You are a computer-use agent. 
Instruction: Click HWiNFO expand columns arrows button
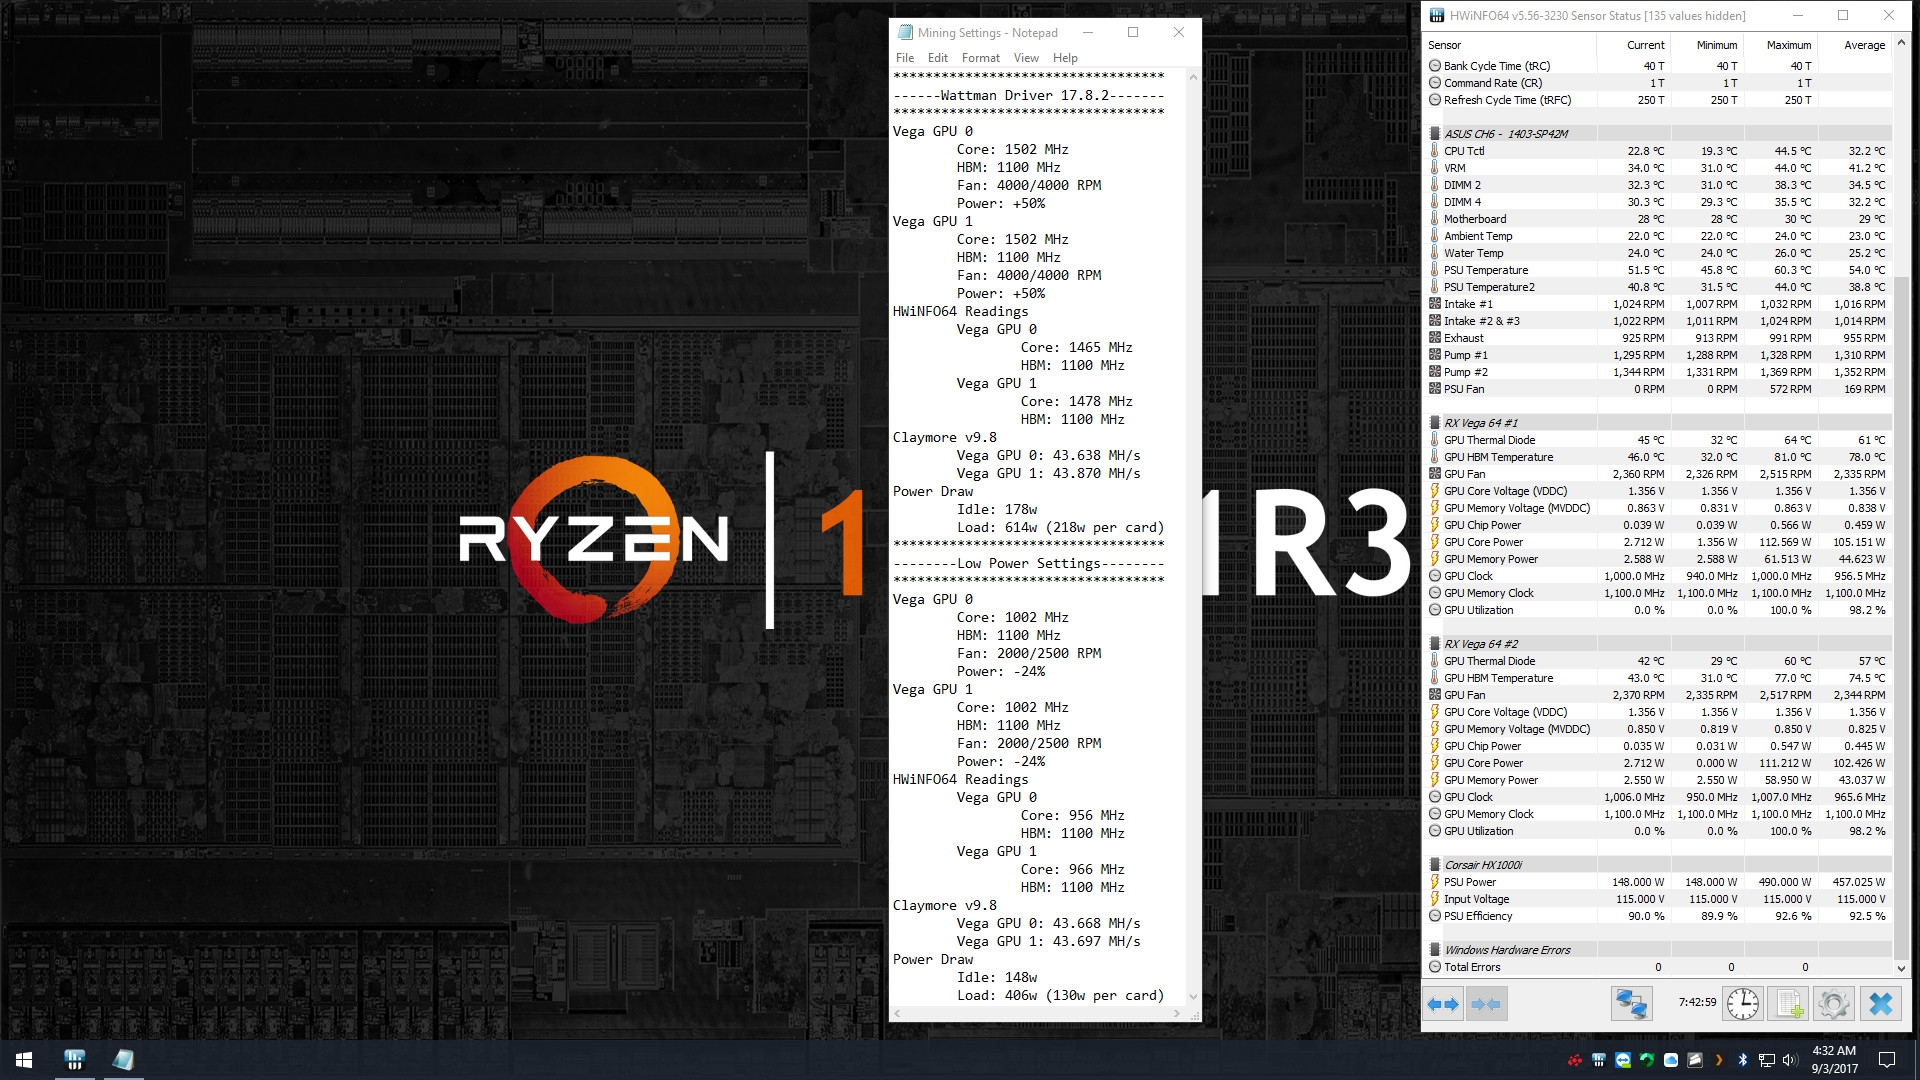click(1443, 1004)
